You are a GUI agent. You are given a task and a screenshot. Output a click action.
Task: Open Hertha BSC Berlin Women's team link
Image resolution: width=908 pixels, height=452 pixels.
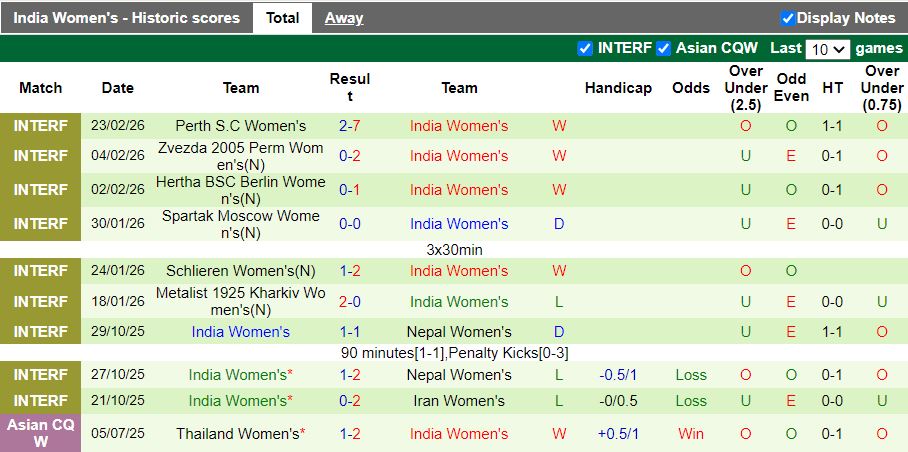(x=240, y=190)
